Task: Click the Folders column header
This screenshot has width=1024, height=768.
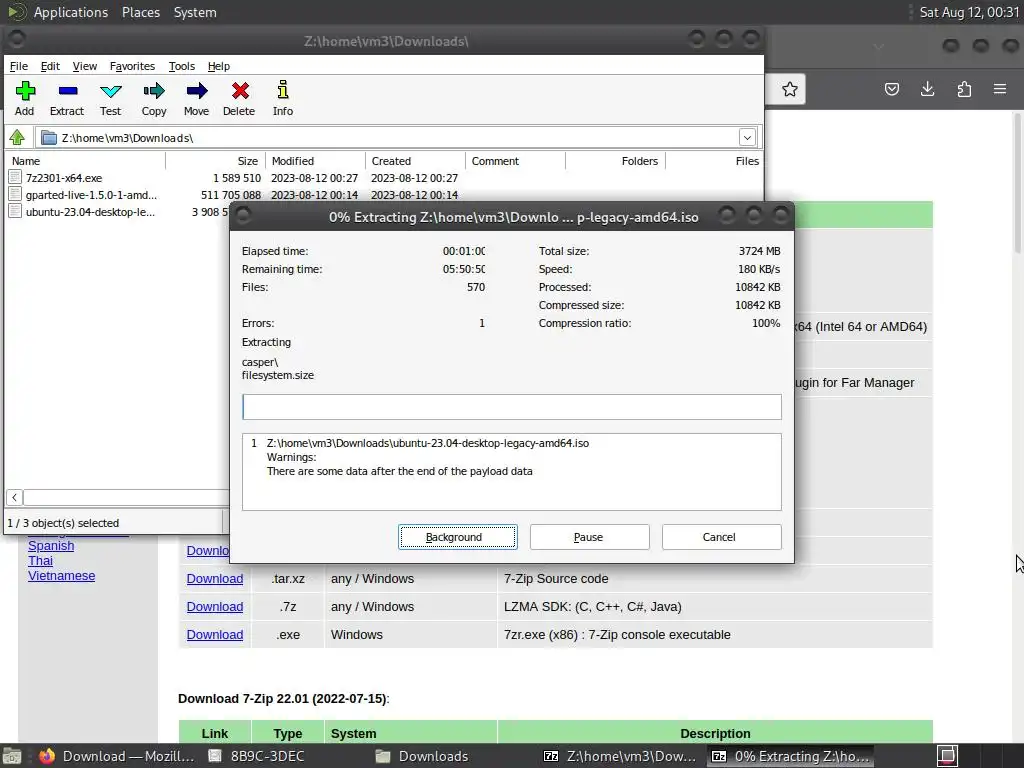Action: pos(615,161)
